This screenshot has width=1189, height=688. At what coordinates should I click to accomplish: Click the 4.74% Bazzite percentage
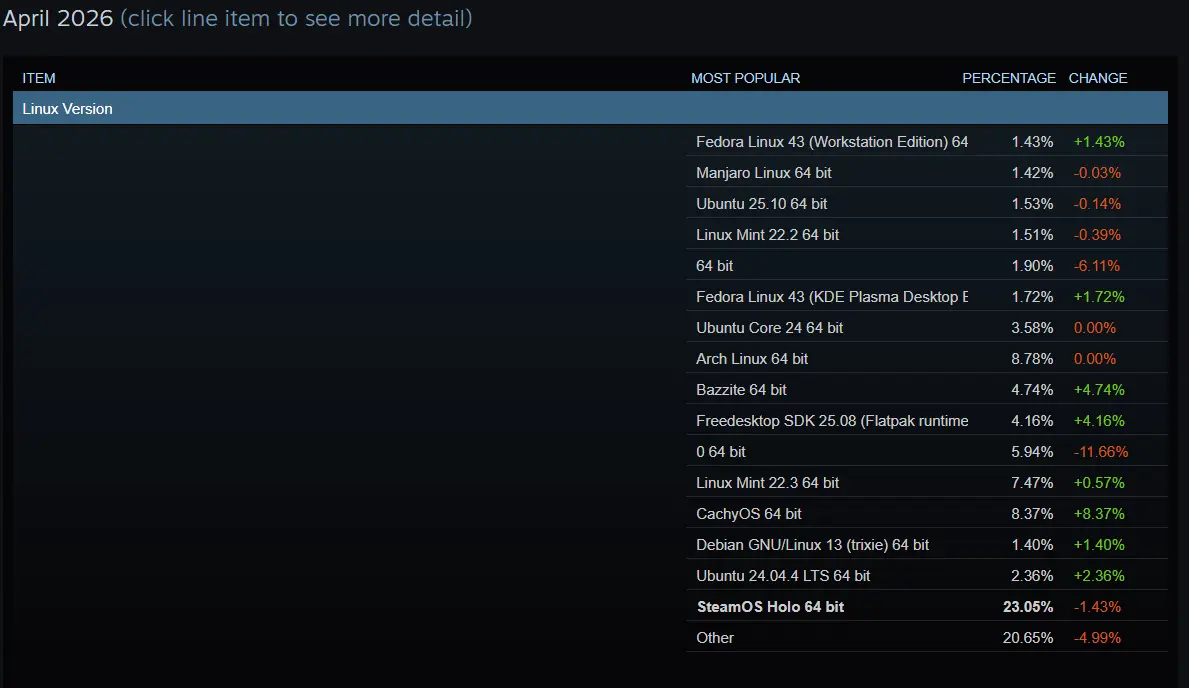[x=1032, y=390]
